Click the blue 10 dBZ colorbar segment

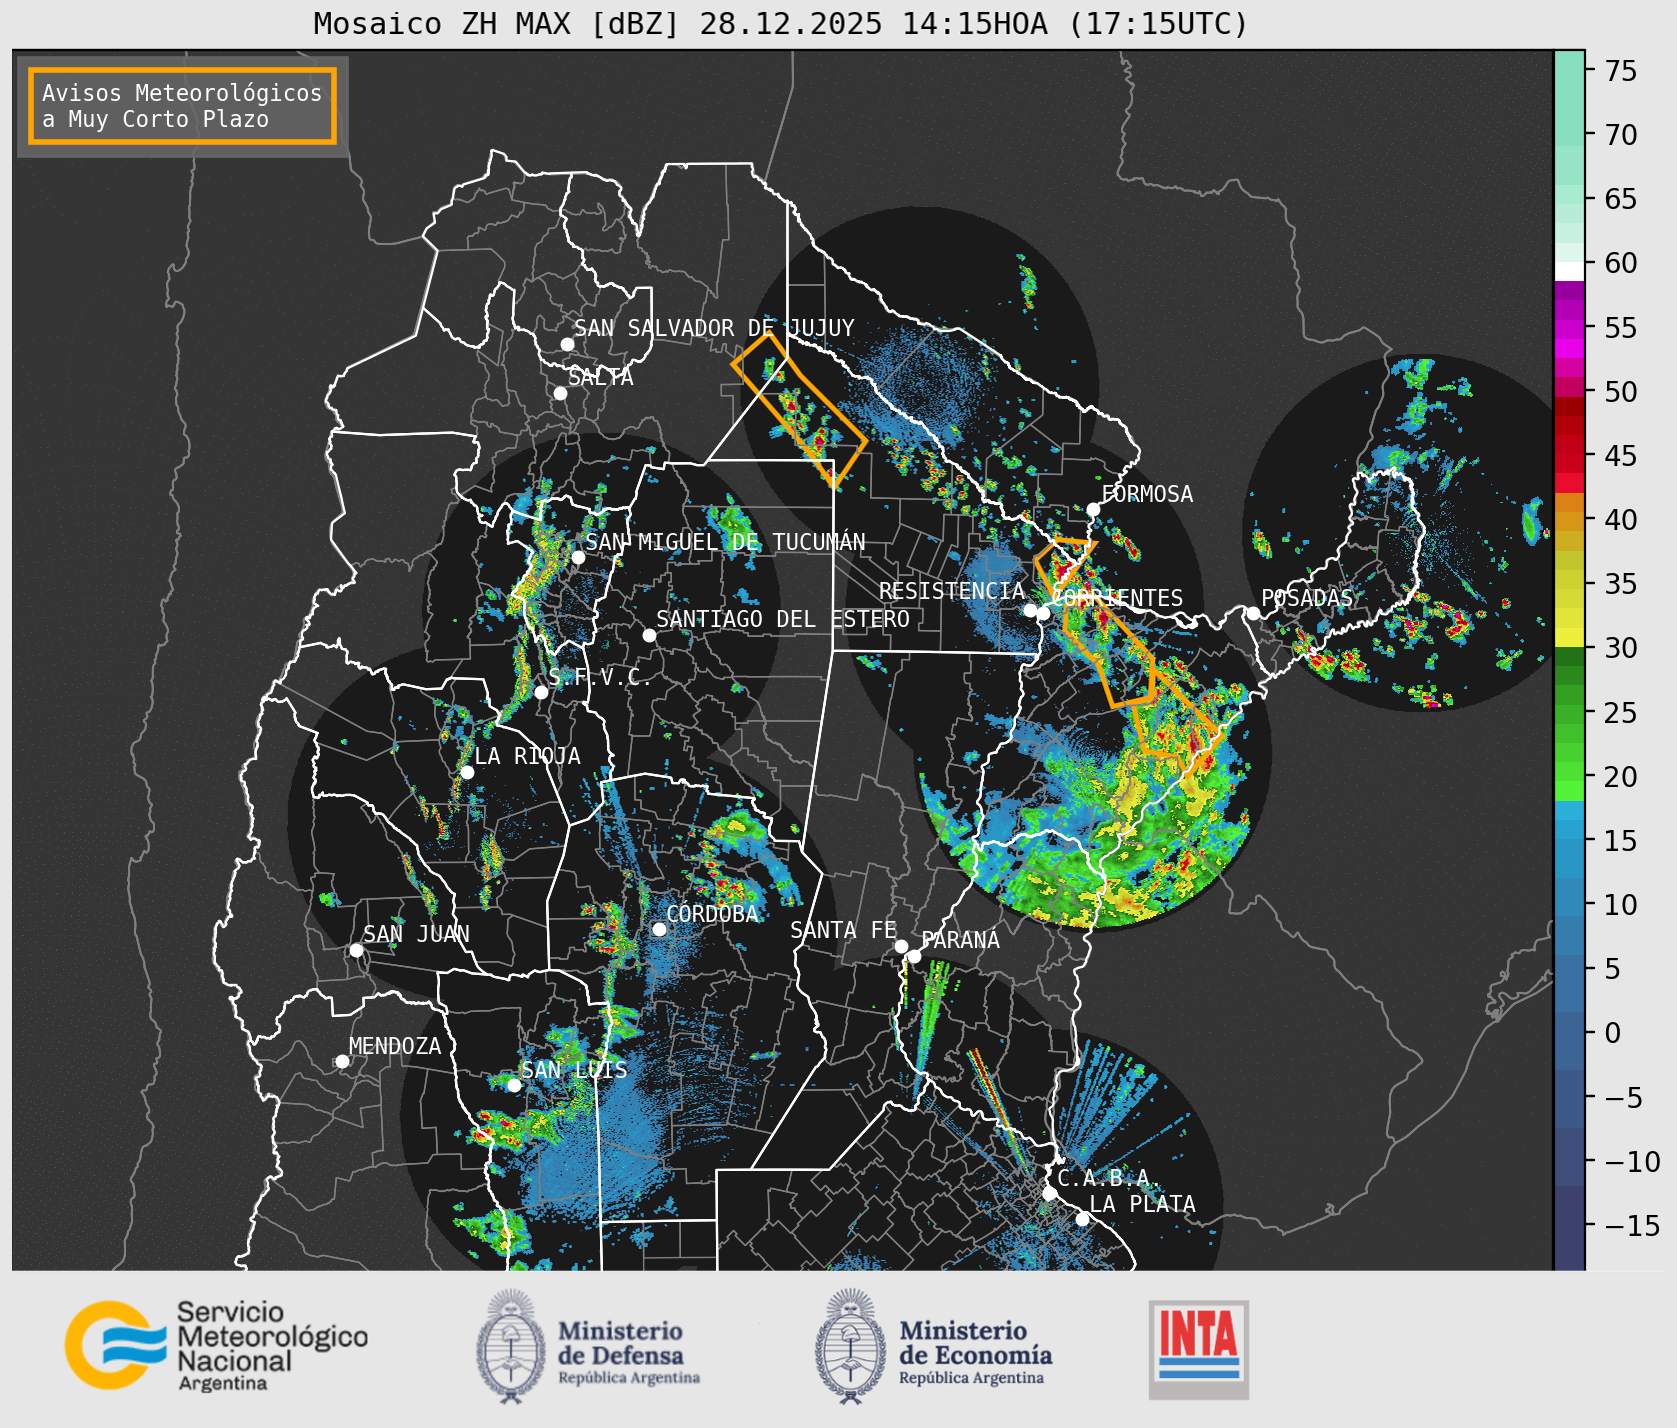(1569, 898)
